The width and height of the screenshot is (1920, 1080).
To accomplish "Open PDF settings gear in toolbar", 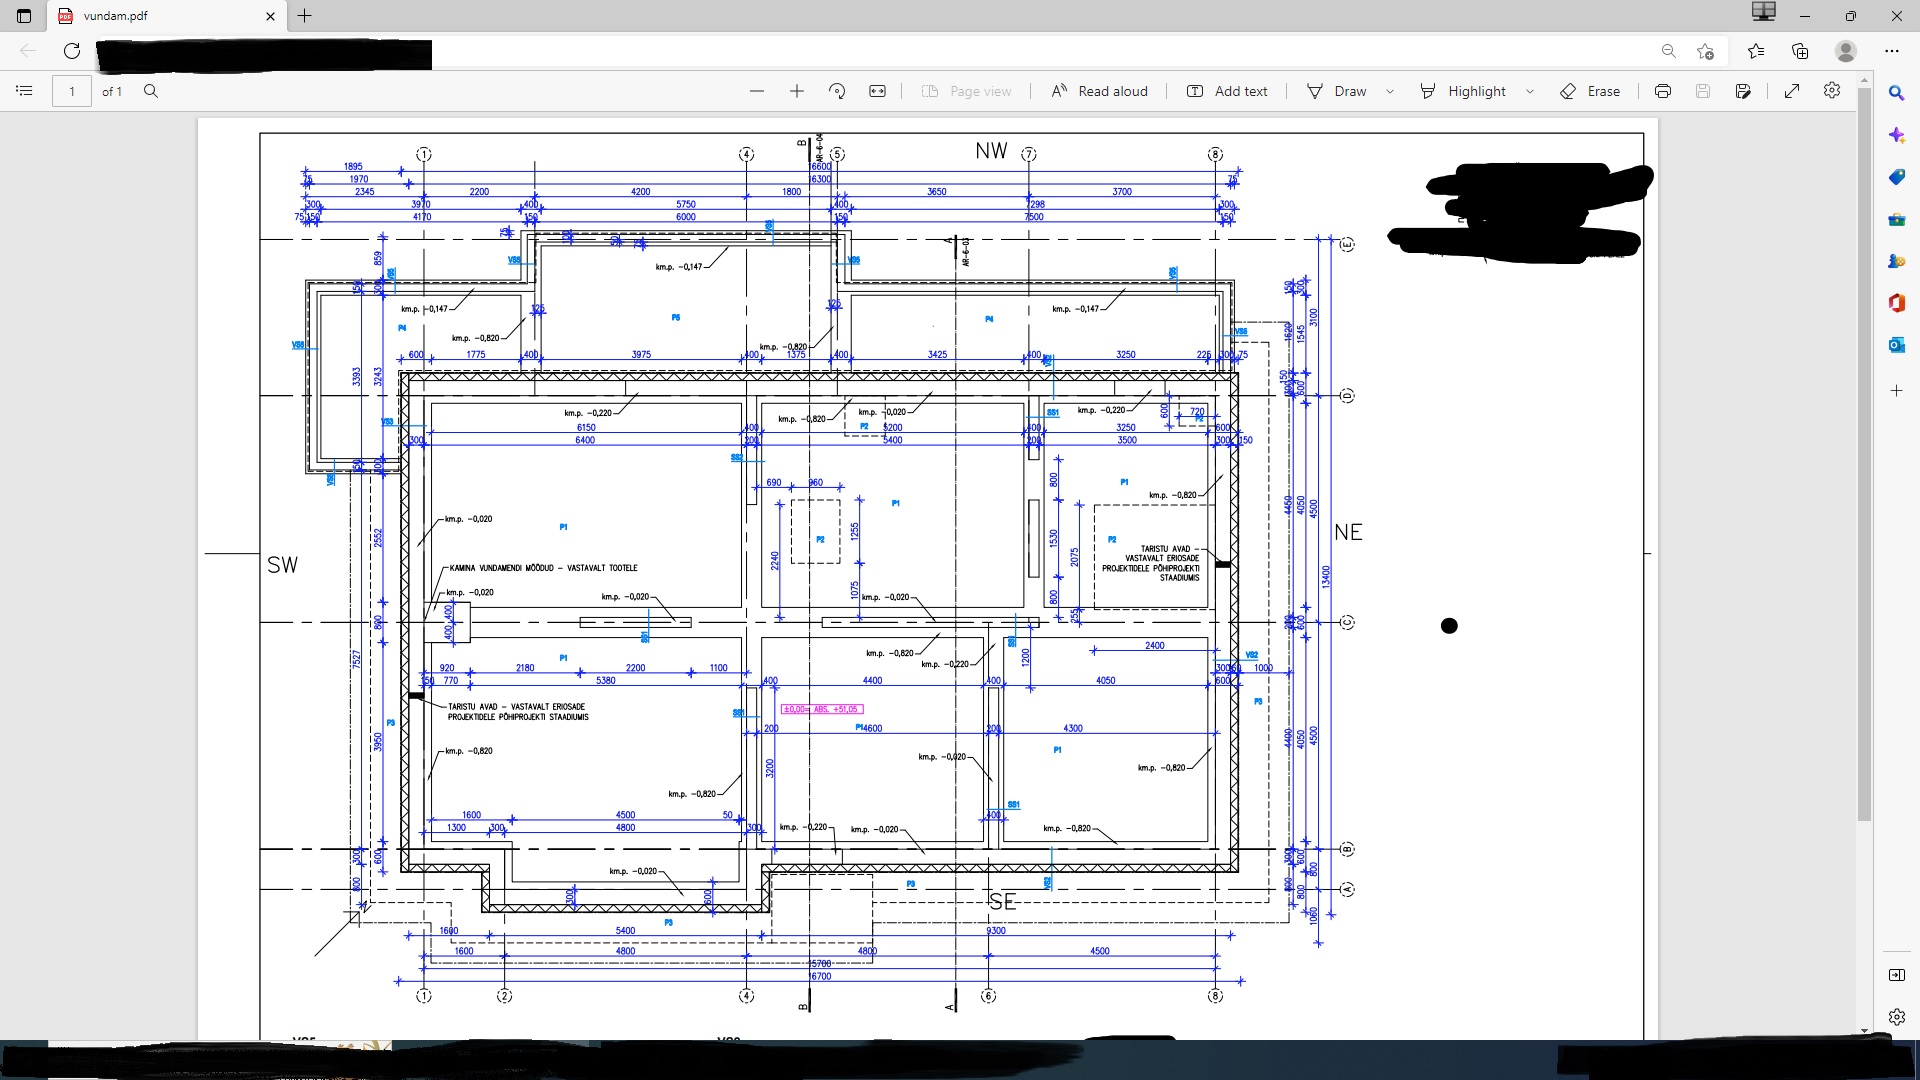I will (x=1832, y=91).
